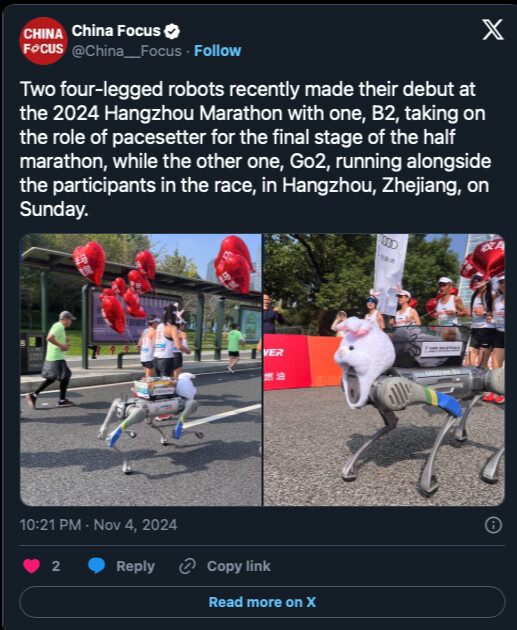Click the X logo icon

coord(493,30)
